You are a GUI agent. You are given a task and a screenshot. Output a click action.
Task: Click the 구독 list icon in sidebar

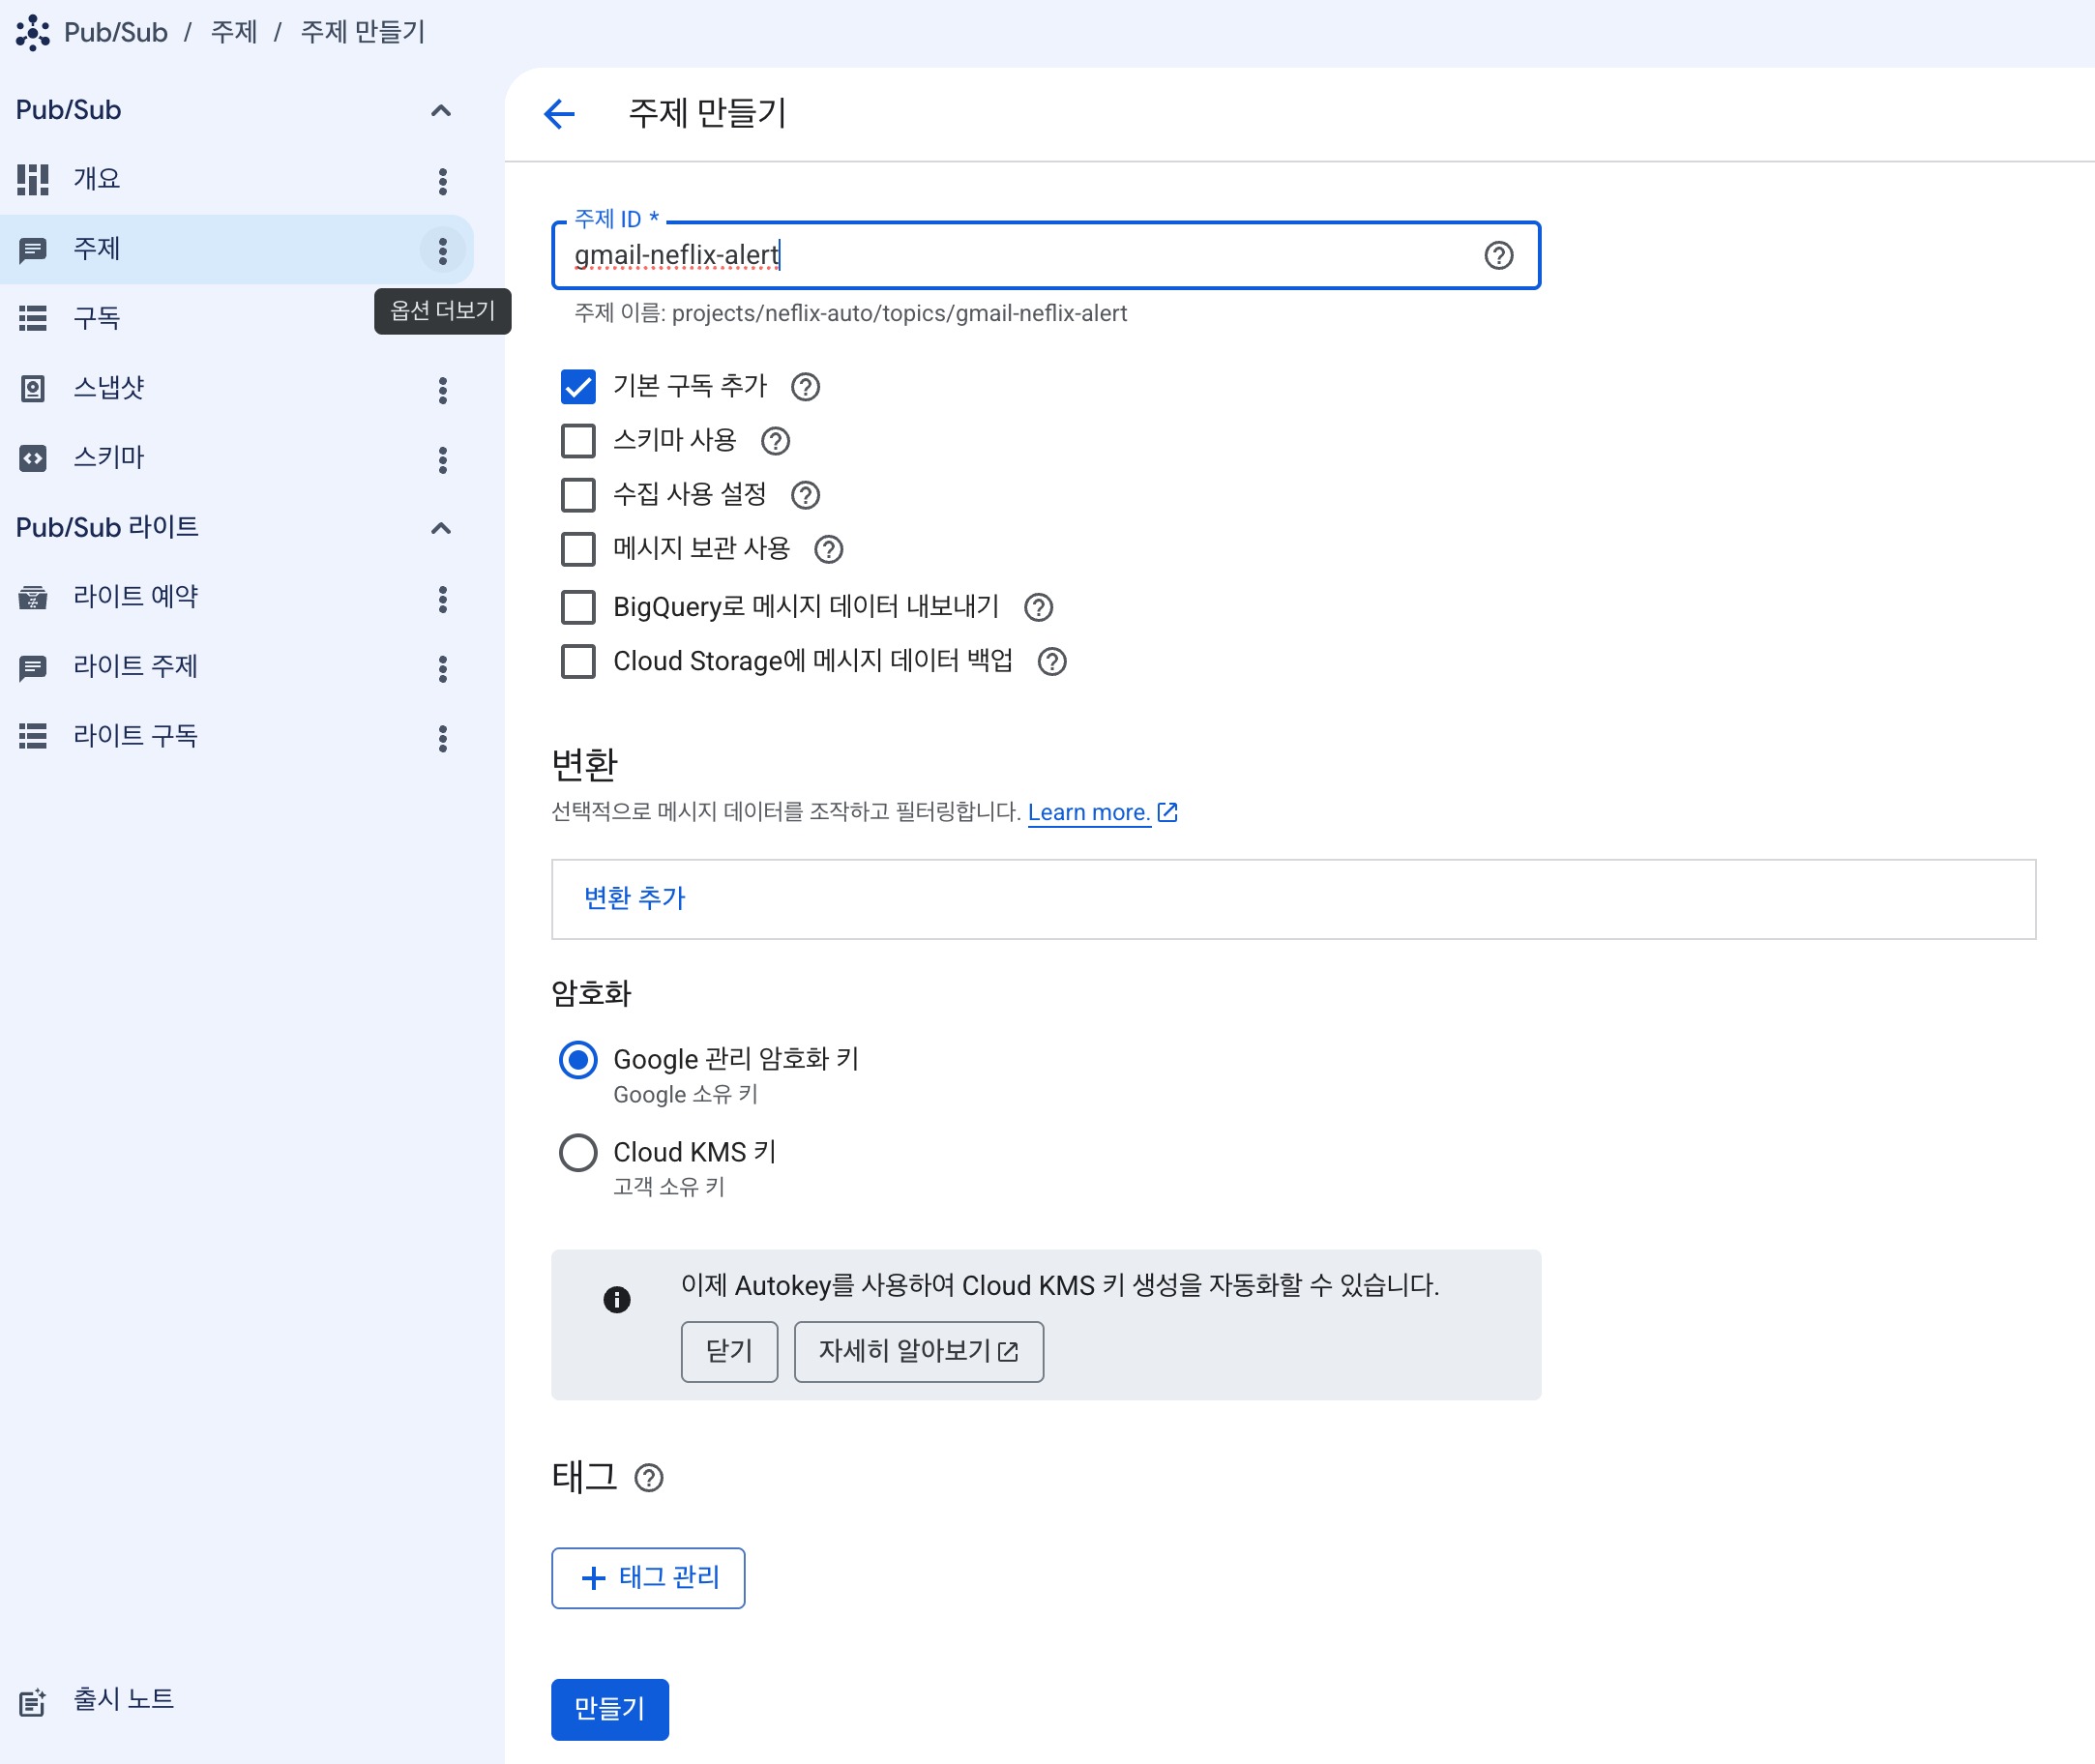point(32,319)
